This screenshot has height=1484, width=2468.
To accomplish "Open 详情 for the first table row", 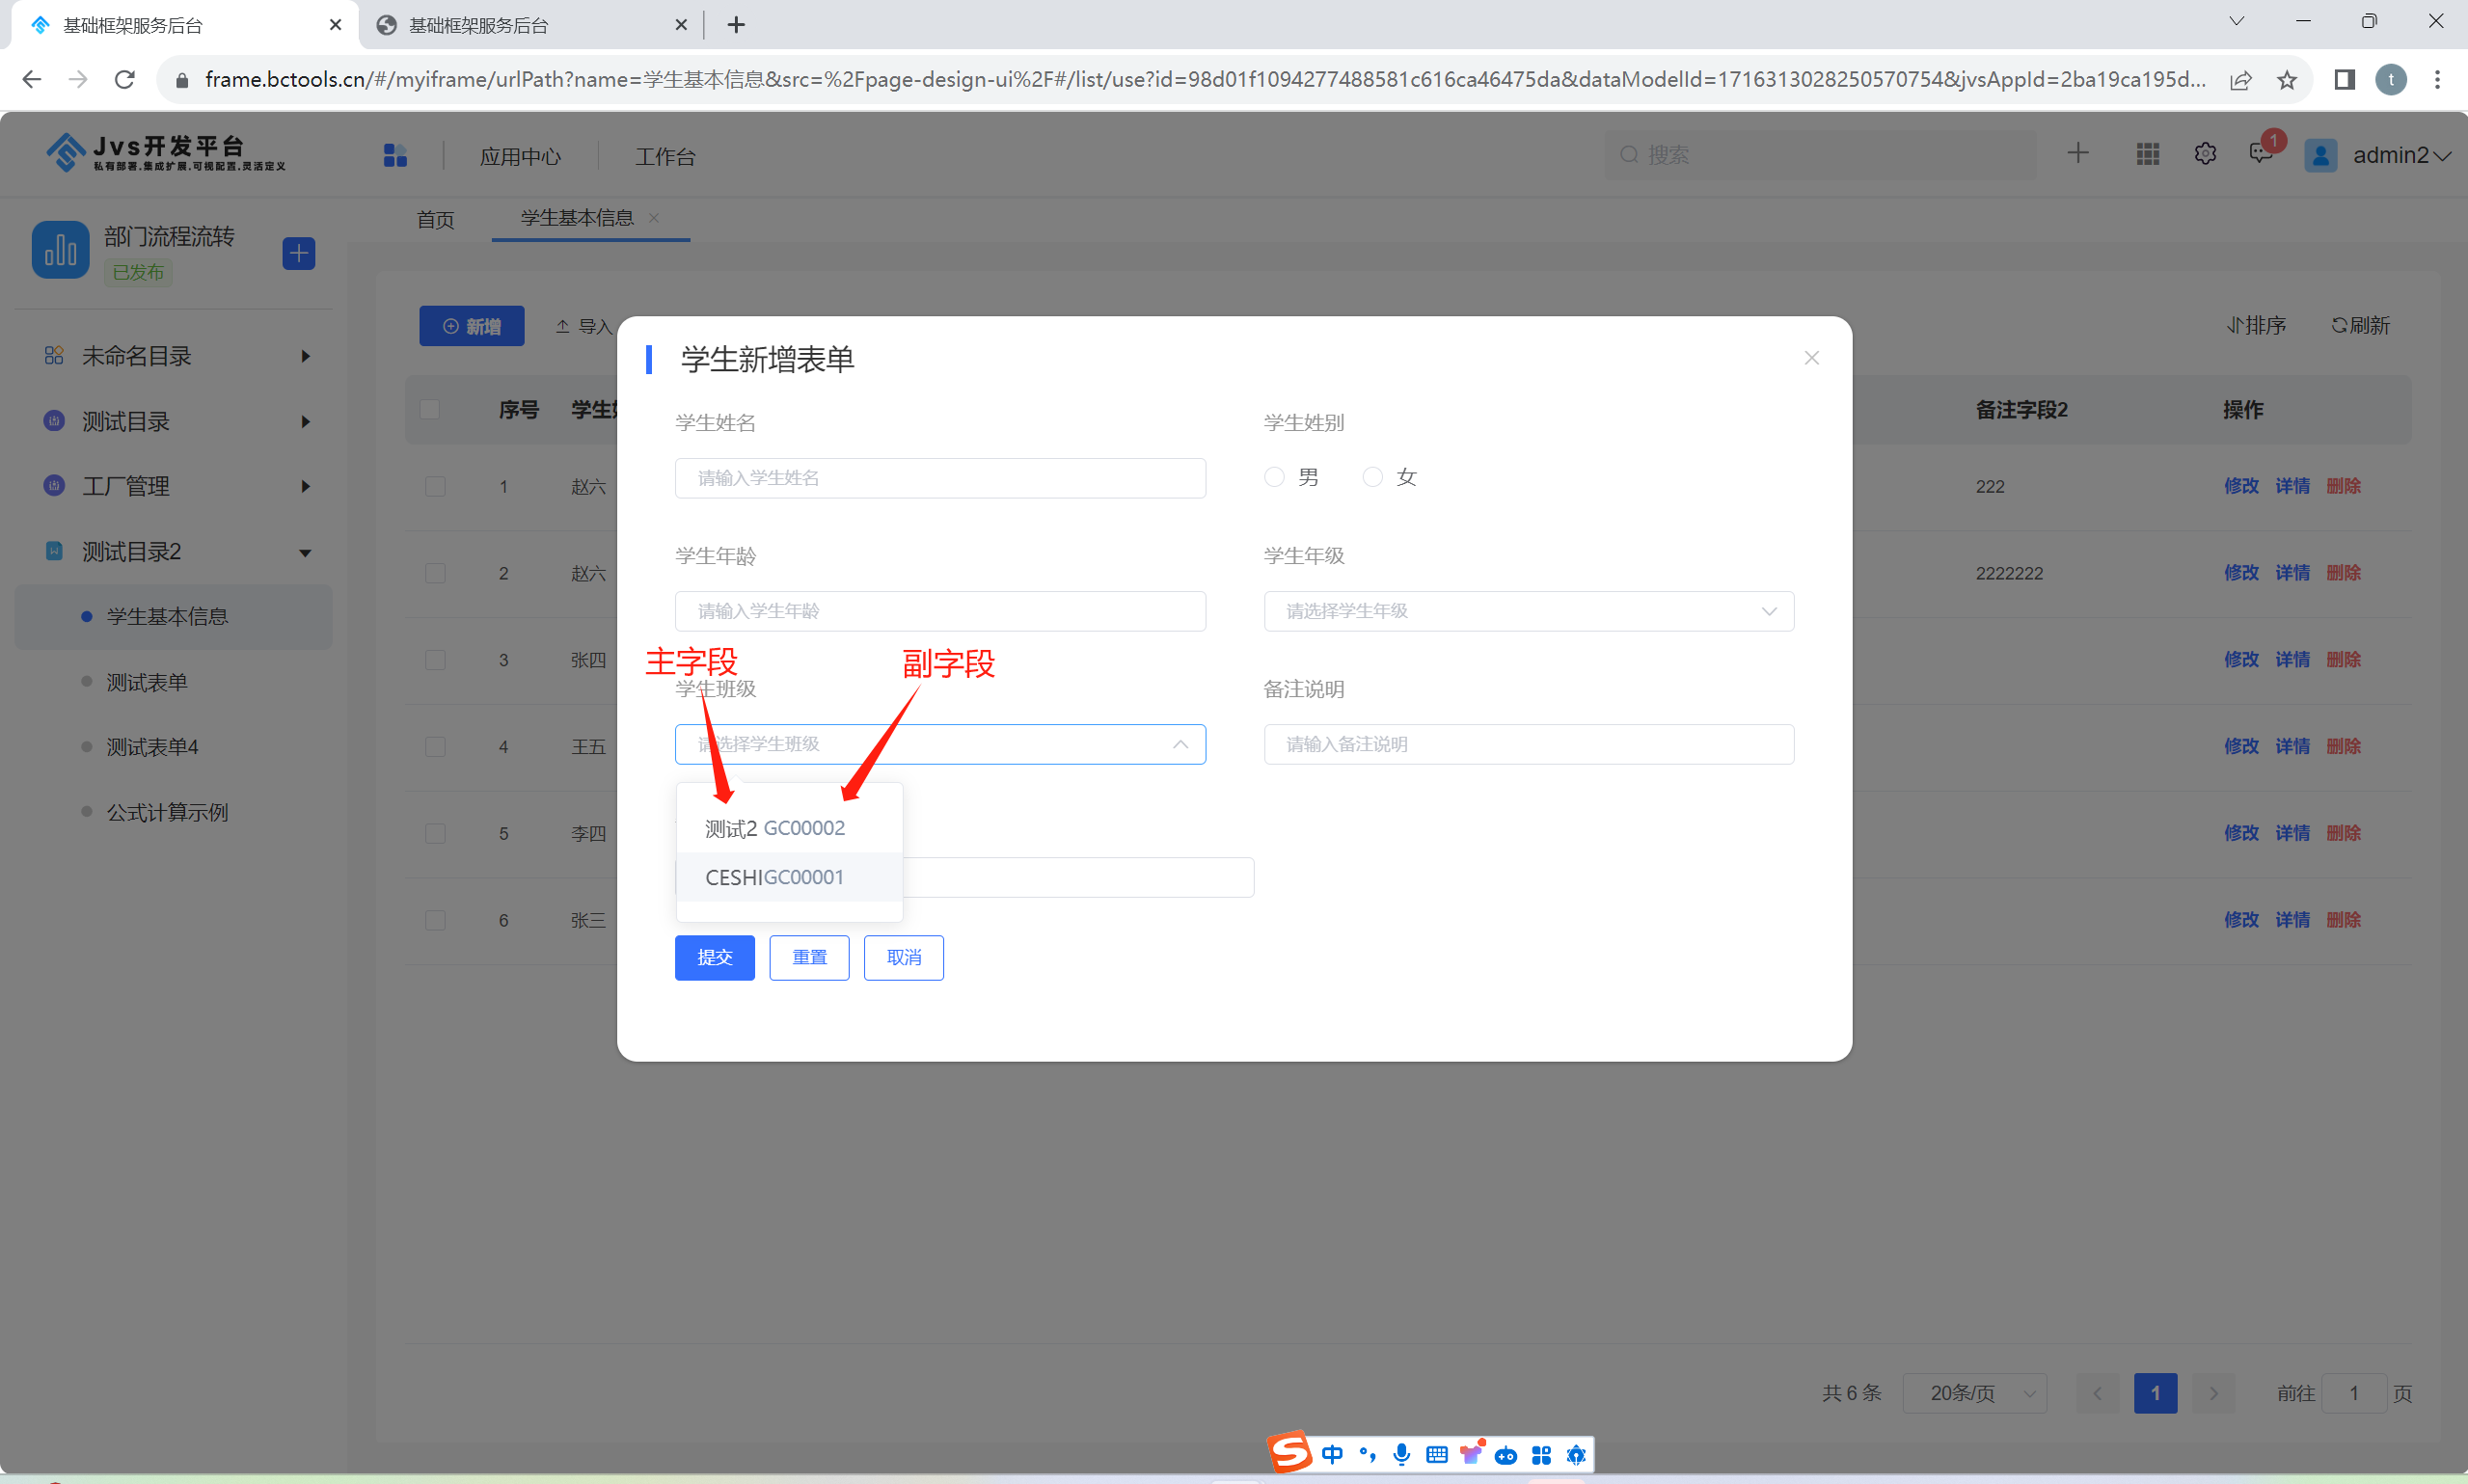I will coord(2294,486).
